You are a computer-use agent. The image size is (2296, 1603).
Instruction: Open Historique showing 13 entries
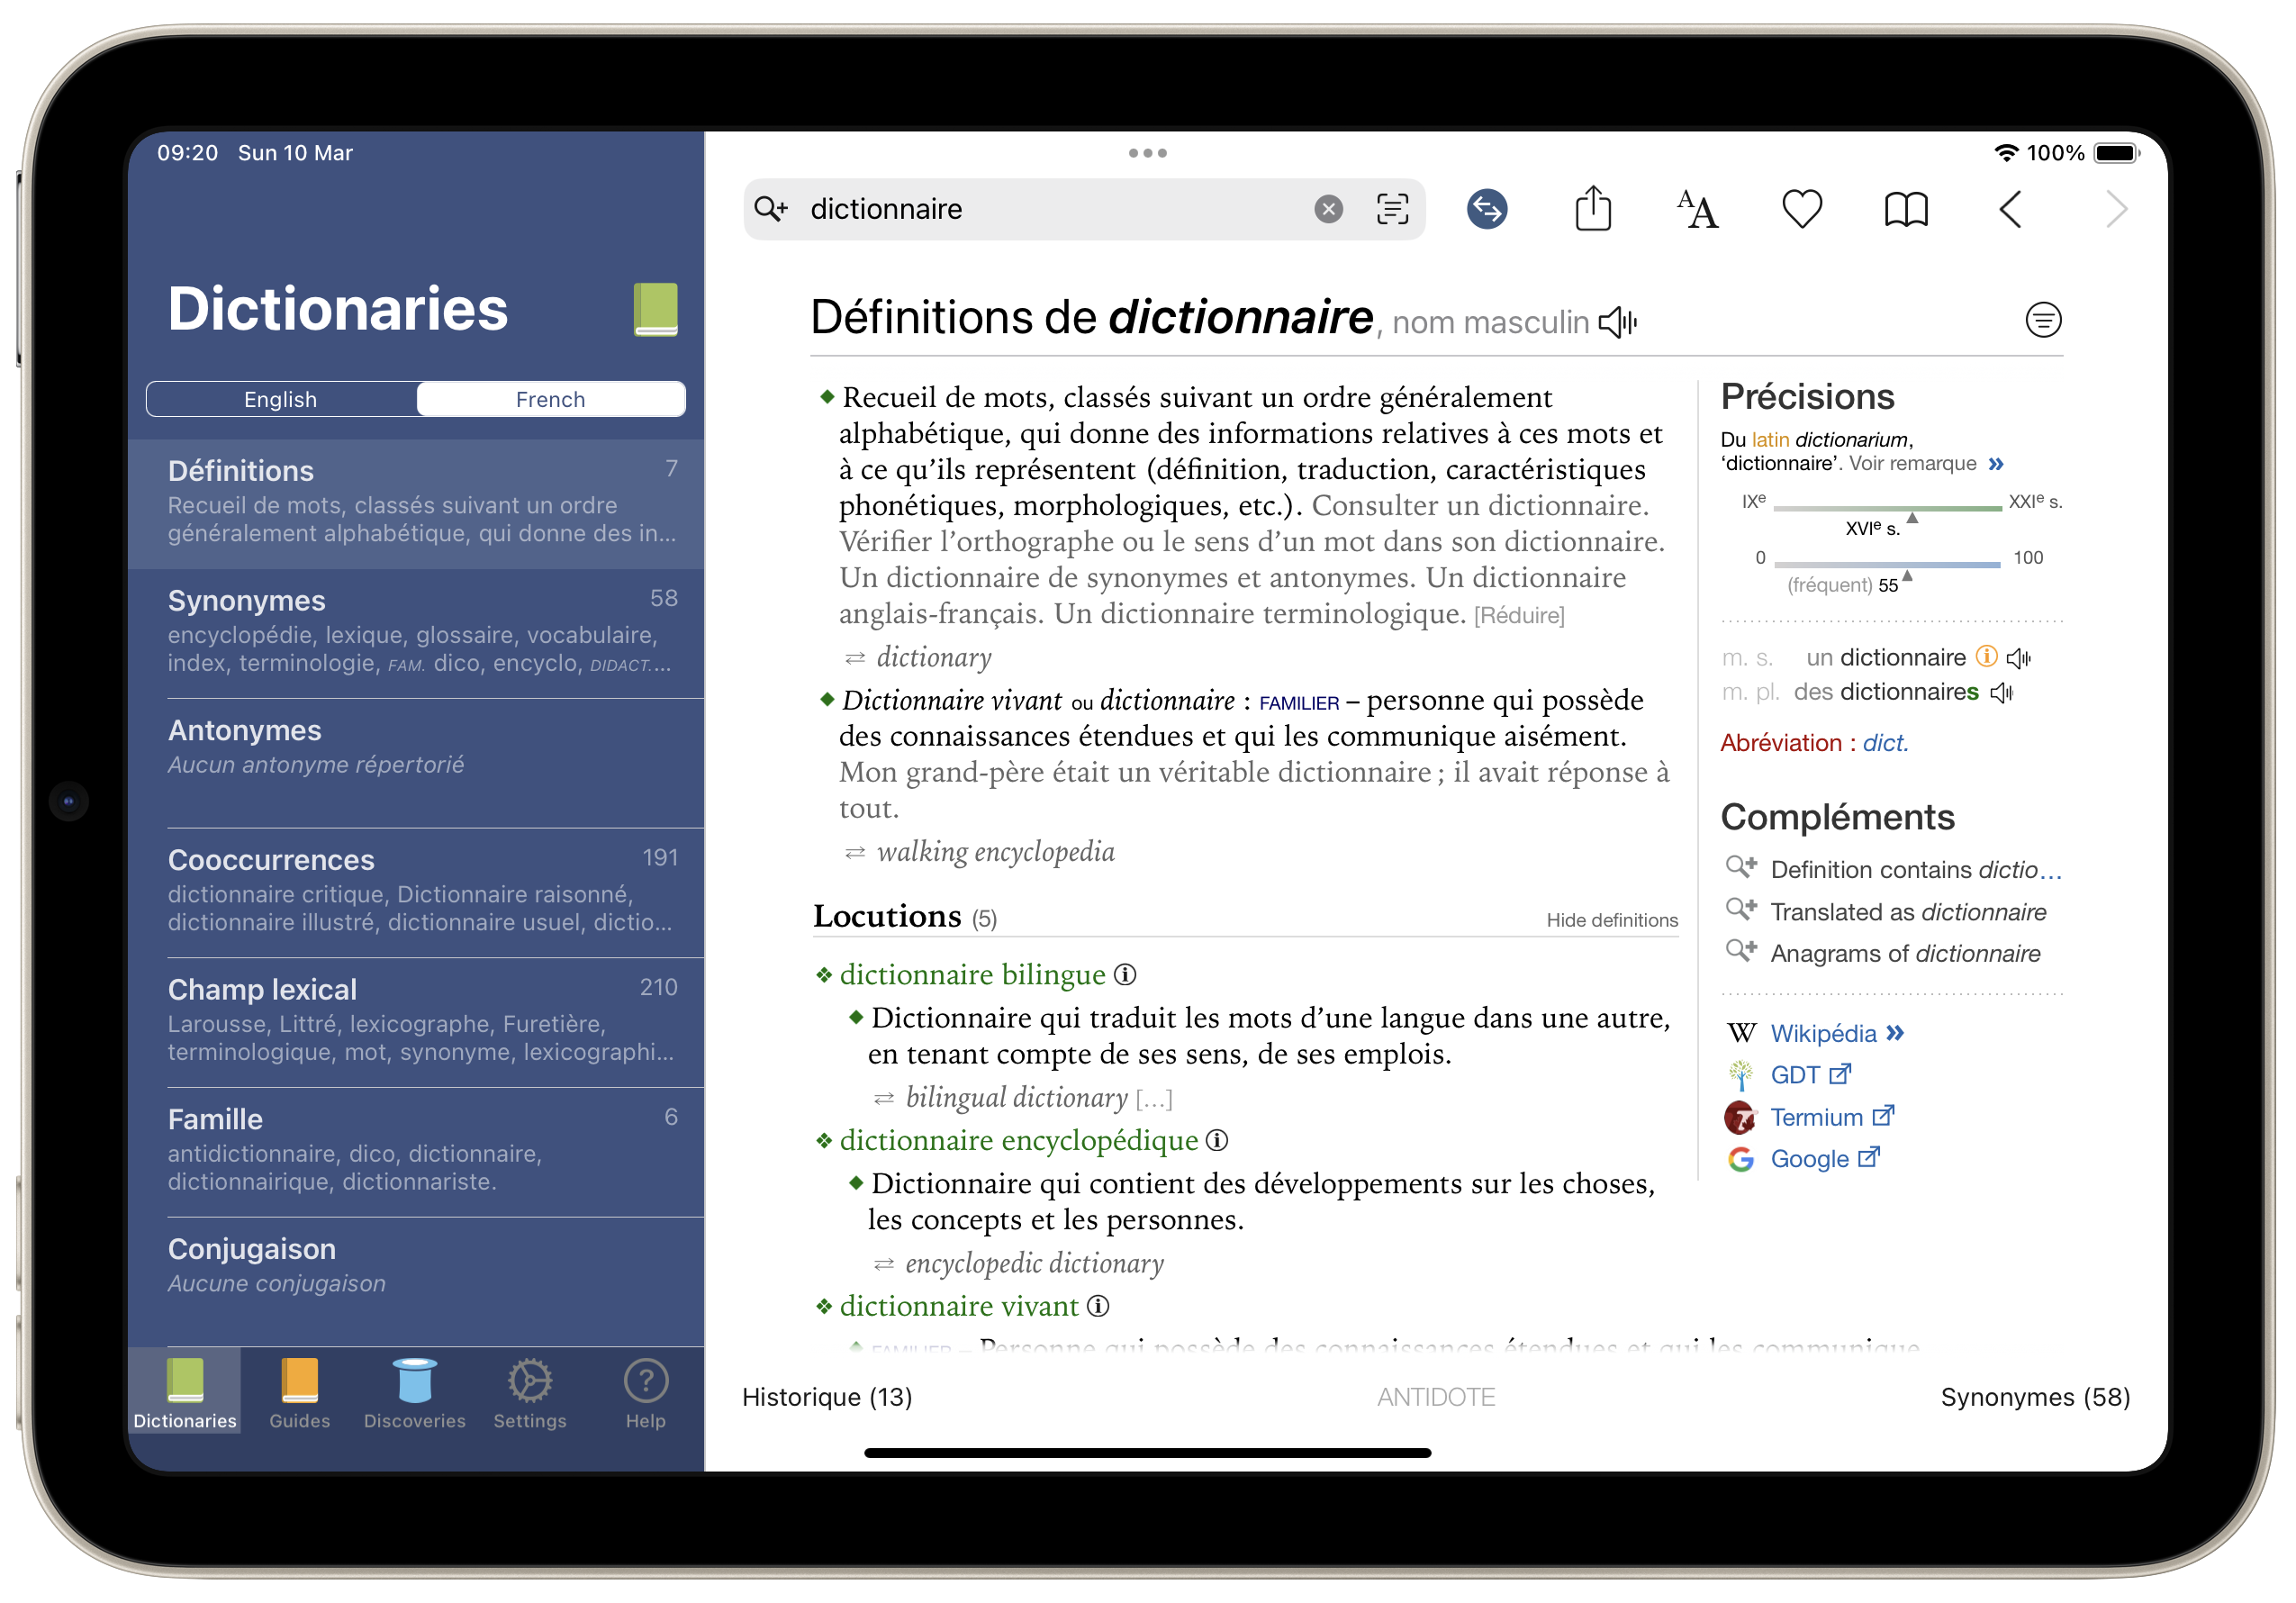pos(826,1396)
